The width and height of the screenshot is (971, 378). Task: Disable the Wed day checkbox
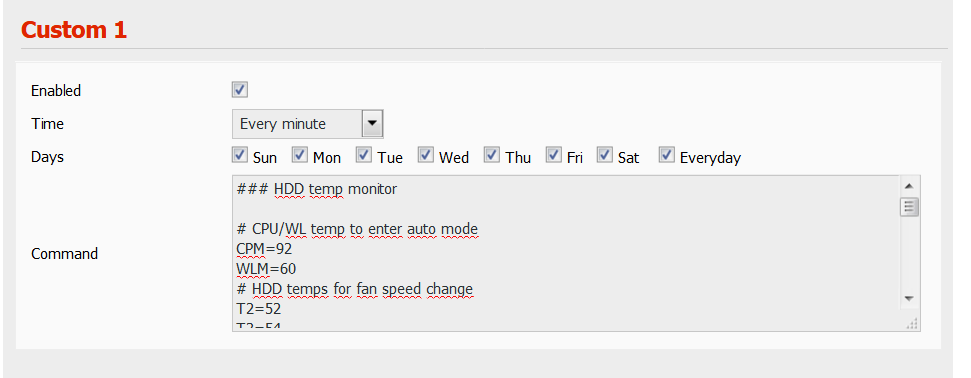pyautogui.click(x=425, y=155)
